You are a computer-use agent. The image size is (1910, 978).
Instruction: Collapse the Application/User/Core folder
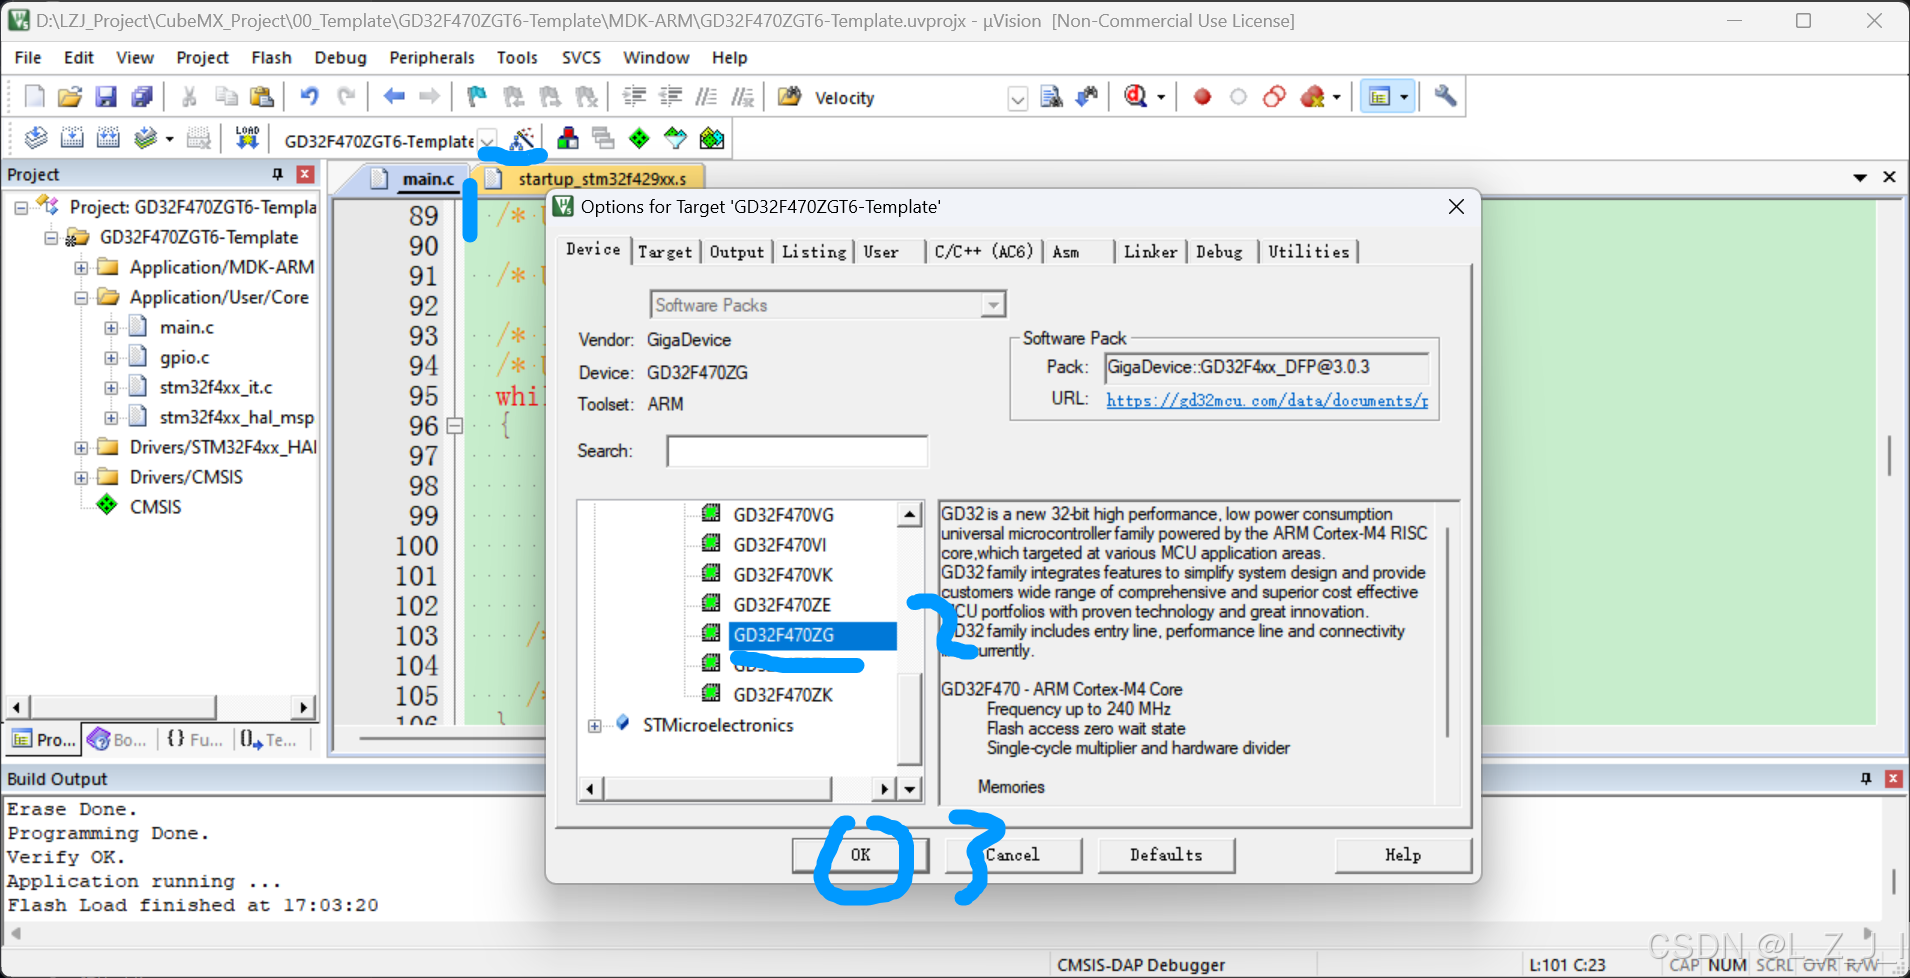pyautogui.click(x=81, y=298)
